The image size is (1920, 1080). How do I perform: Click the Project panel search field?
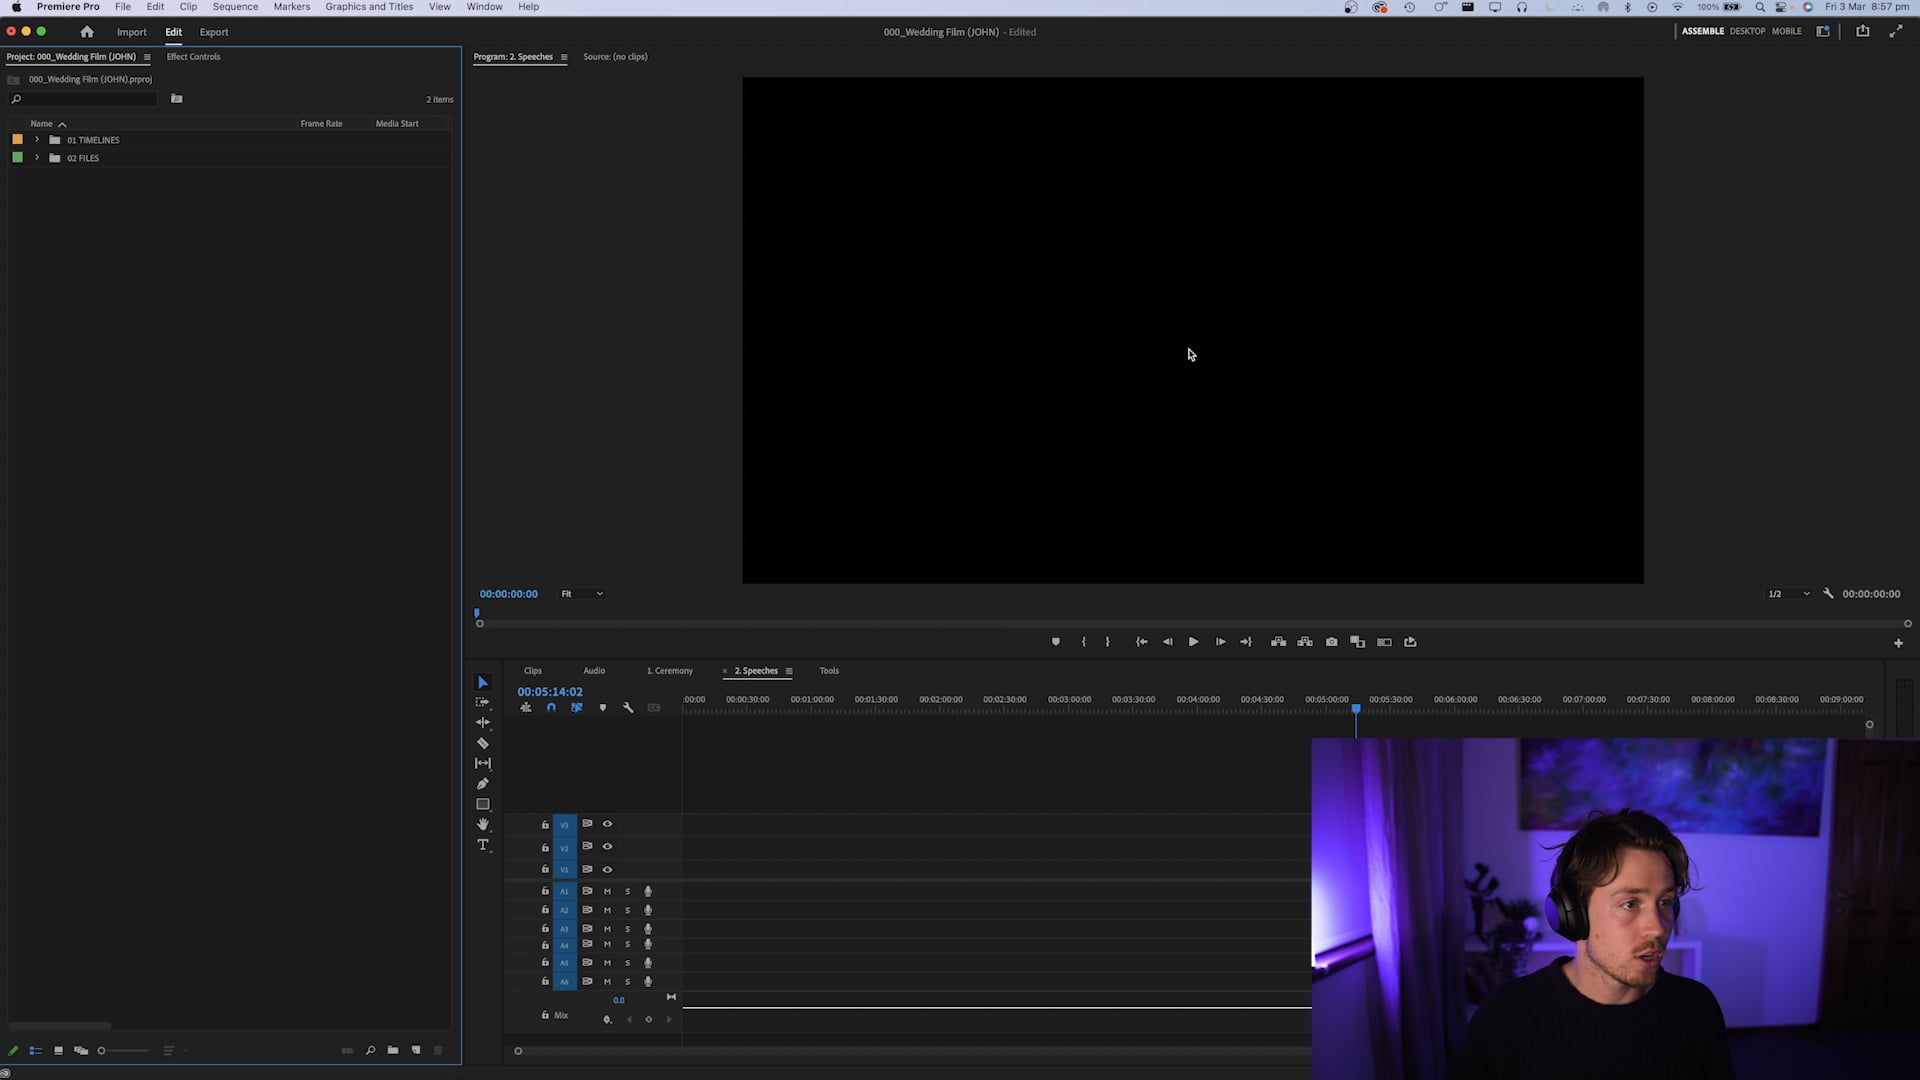point(83,99)
